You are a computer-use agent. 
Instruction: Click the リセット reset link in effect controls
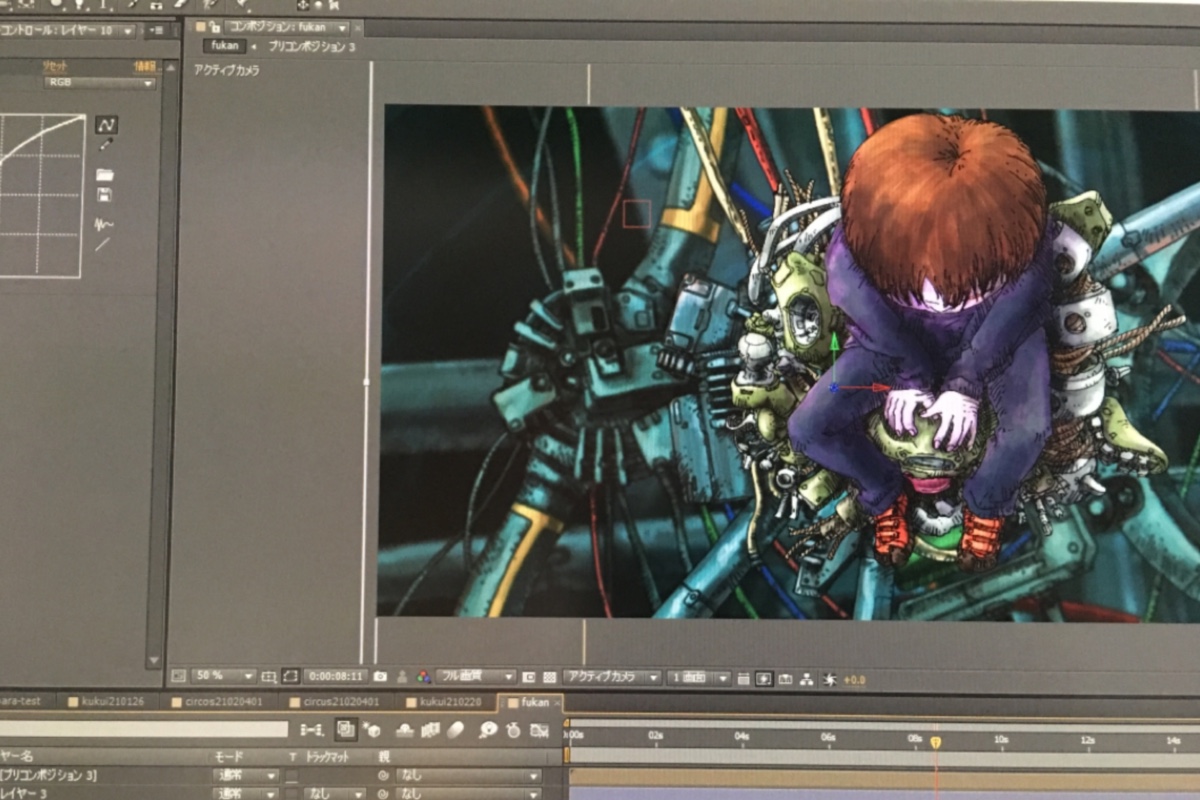point(54,66)
